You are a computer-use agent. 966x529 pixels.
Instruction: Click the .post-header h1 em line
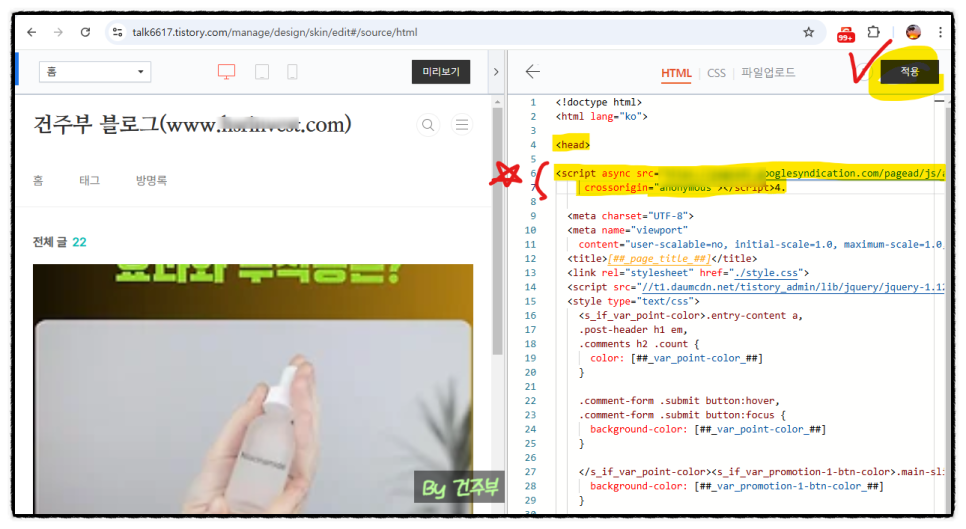coord(633,329)
